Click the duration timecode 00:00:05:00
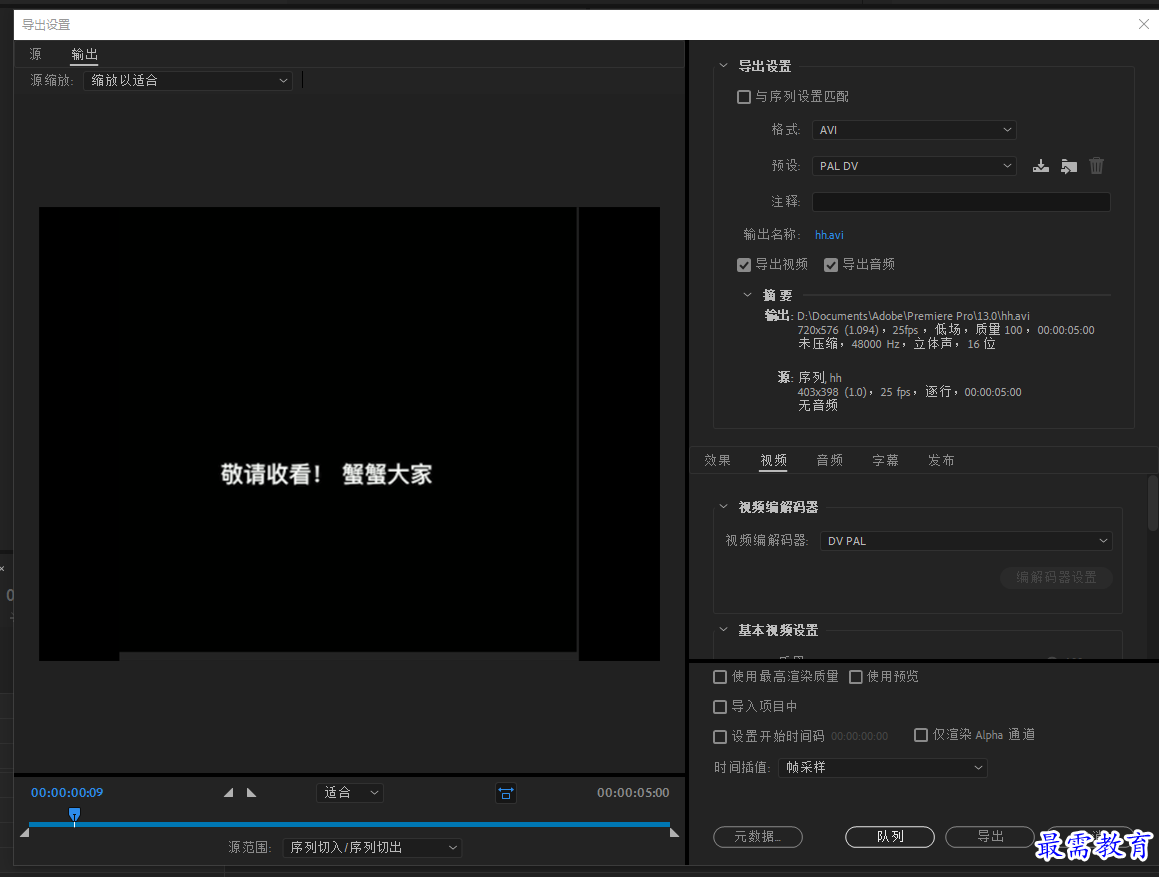 pos(633,793)
